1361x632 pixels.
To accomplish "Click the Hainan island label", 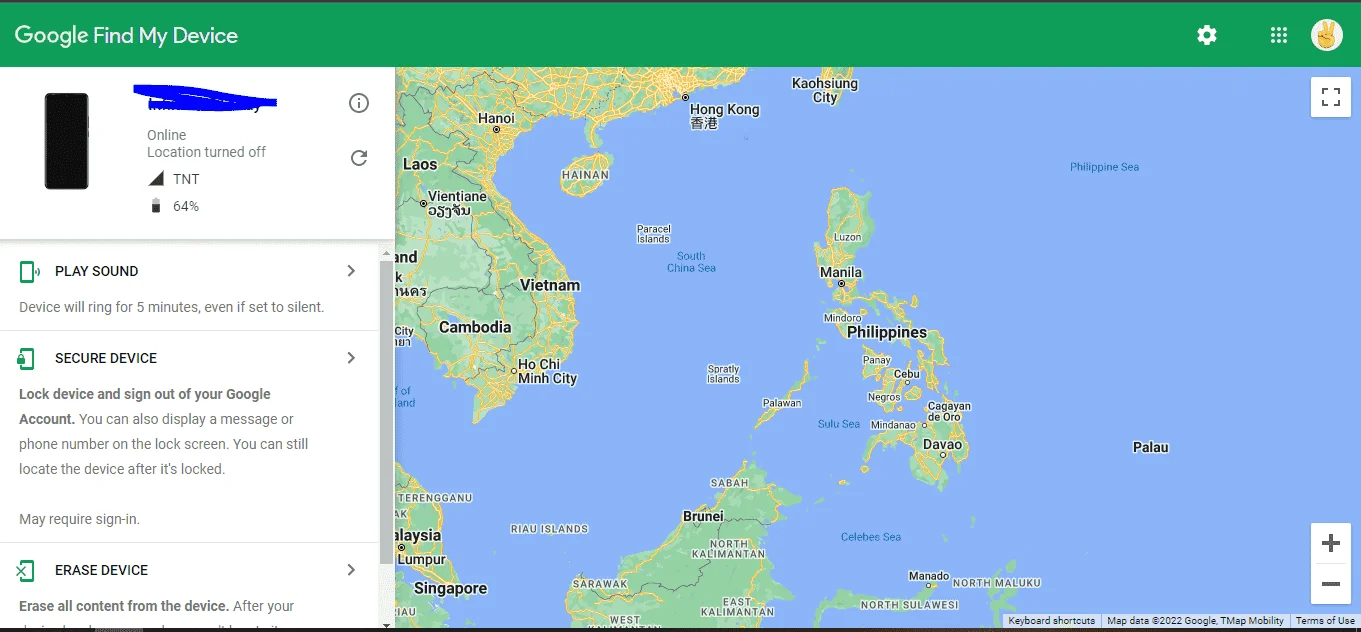I will 585,175.
